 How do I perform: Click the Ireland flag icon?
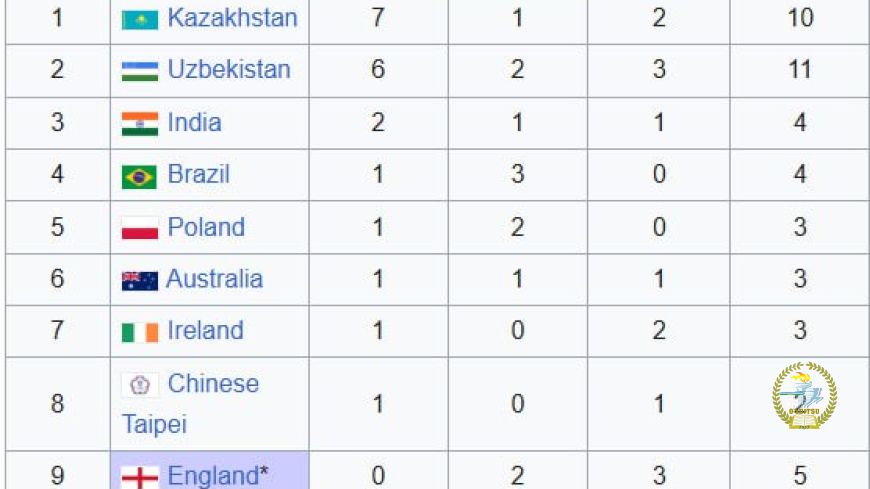140,332
